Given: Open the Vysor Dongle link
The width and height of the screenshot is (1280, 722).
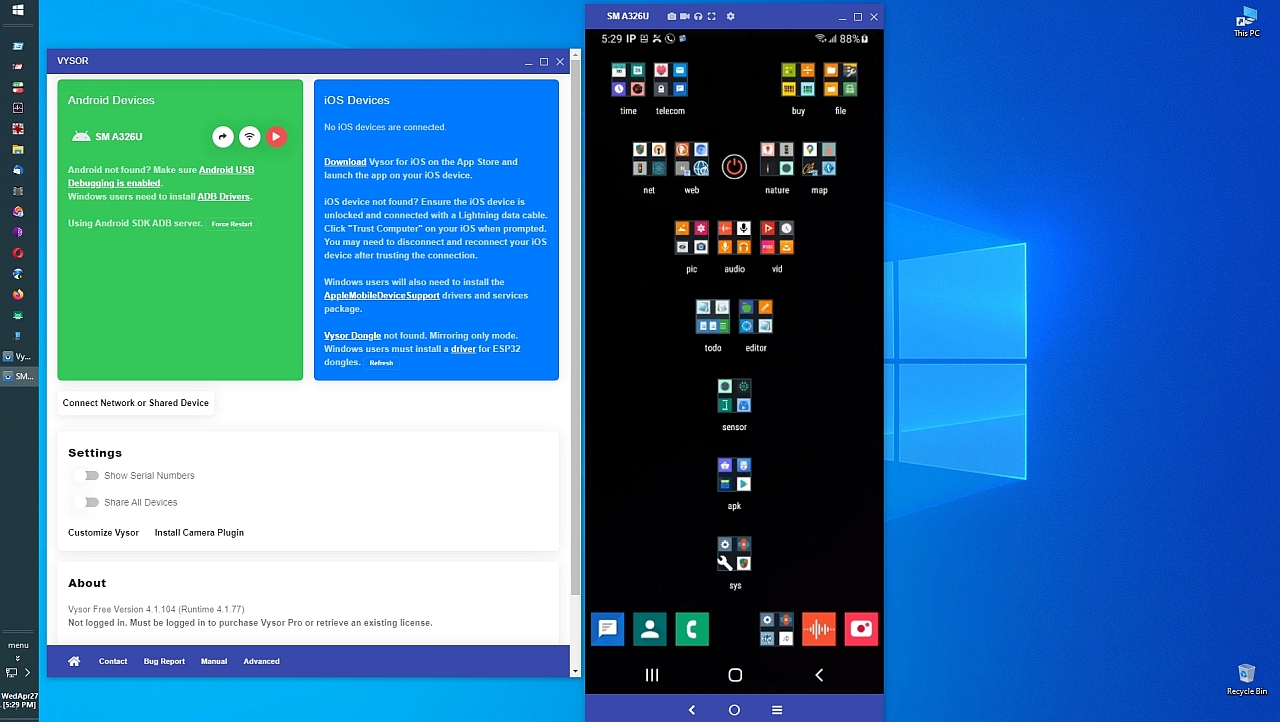Looking at the screenshot, I should (x=352, y=336).
